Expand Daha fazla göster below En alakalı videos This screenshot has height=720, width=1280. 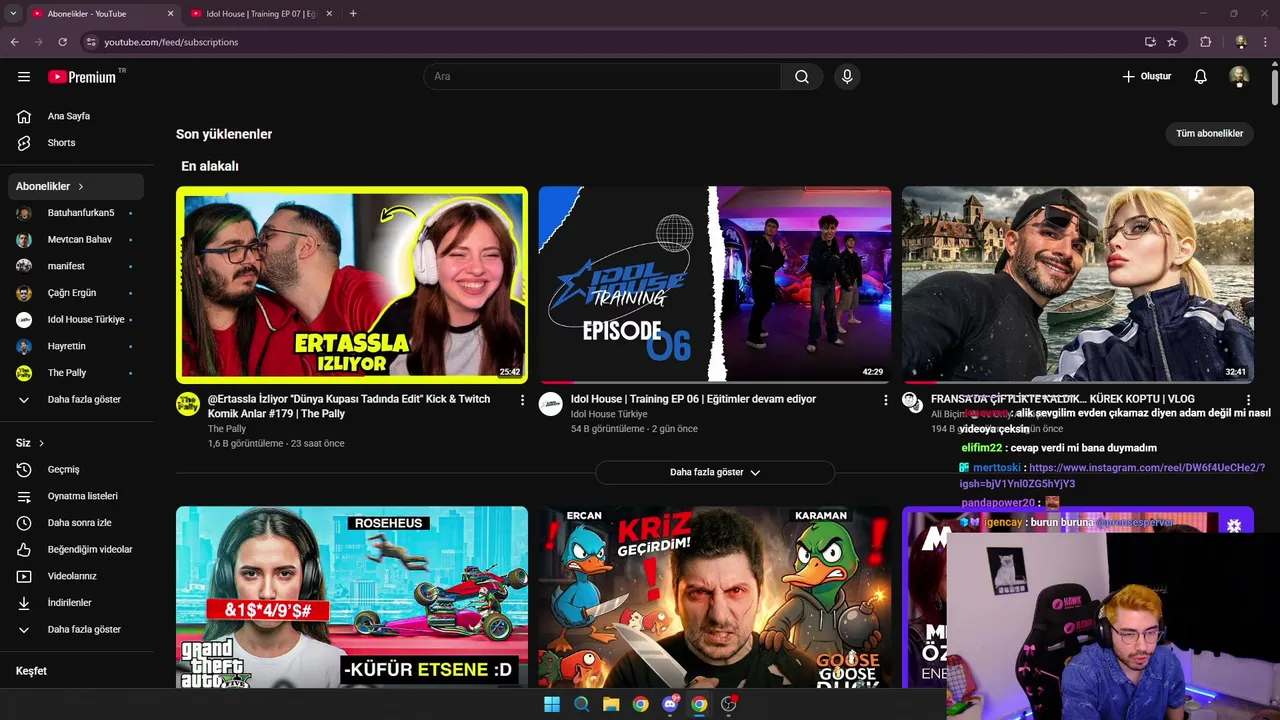[x=715, y=472]
